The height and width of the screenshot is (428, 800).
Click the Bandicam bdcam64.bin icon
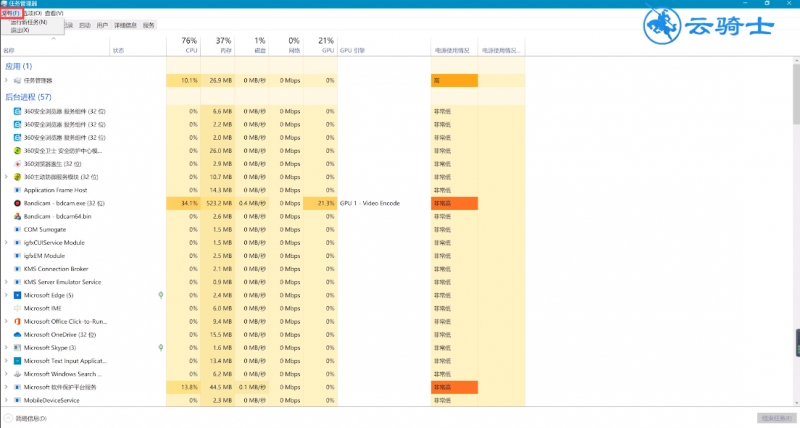click(17, 216)
